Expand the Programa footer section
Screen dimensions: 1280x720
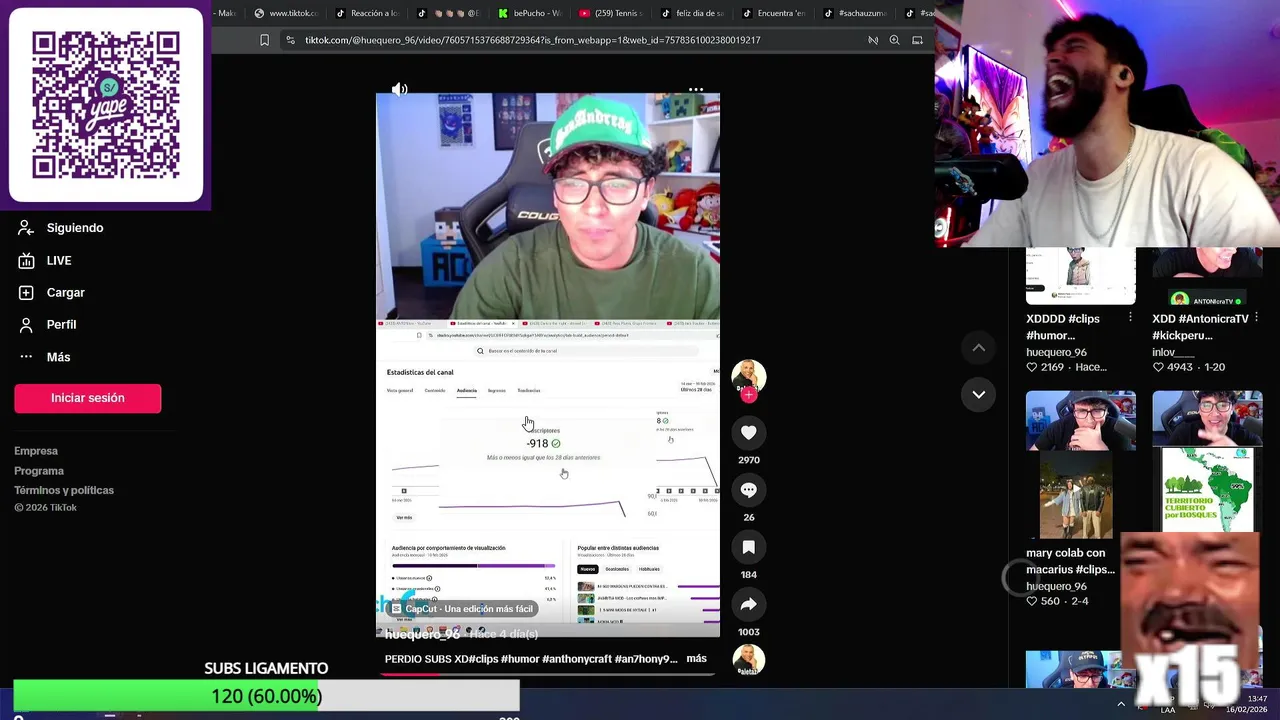point(39,471)
